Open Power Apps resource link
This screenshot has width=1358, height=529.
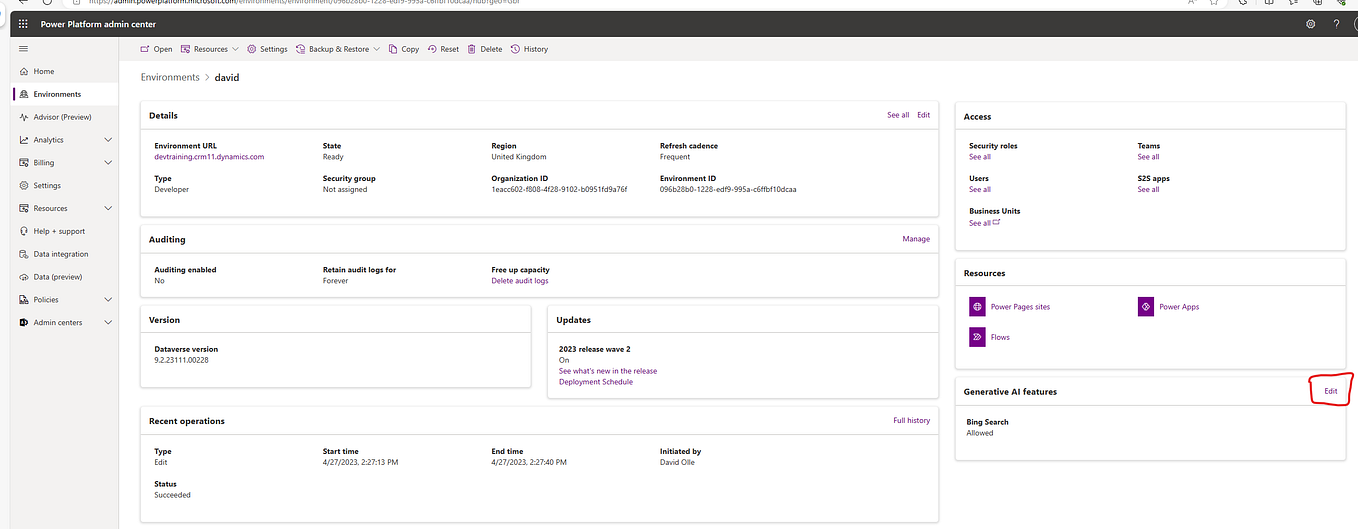click(1179, 307)
